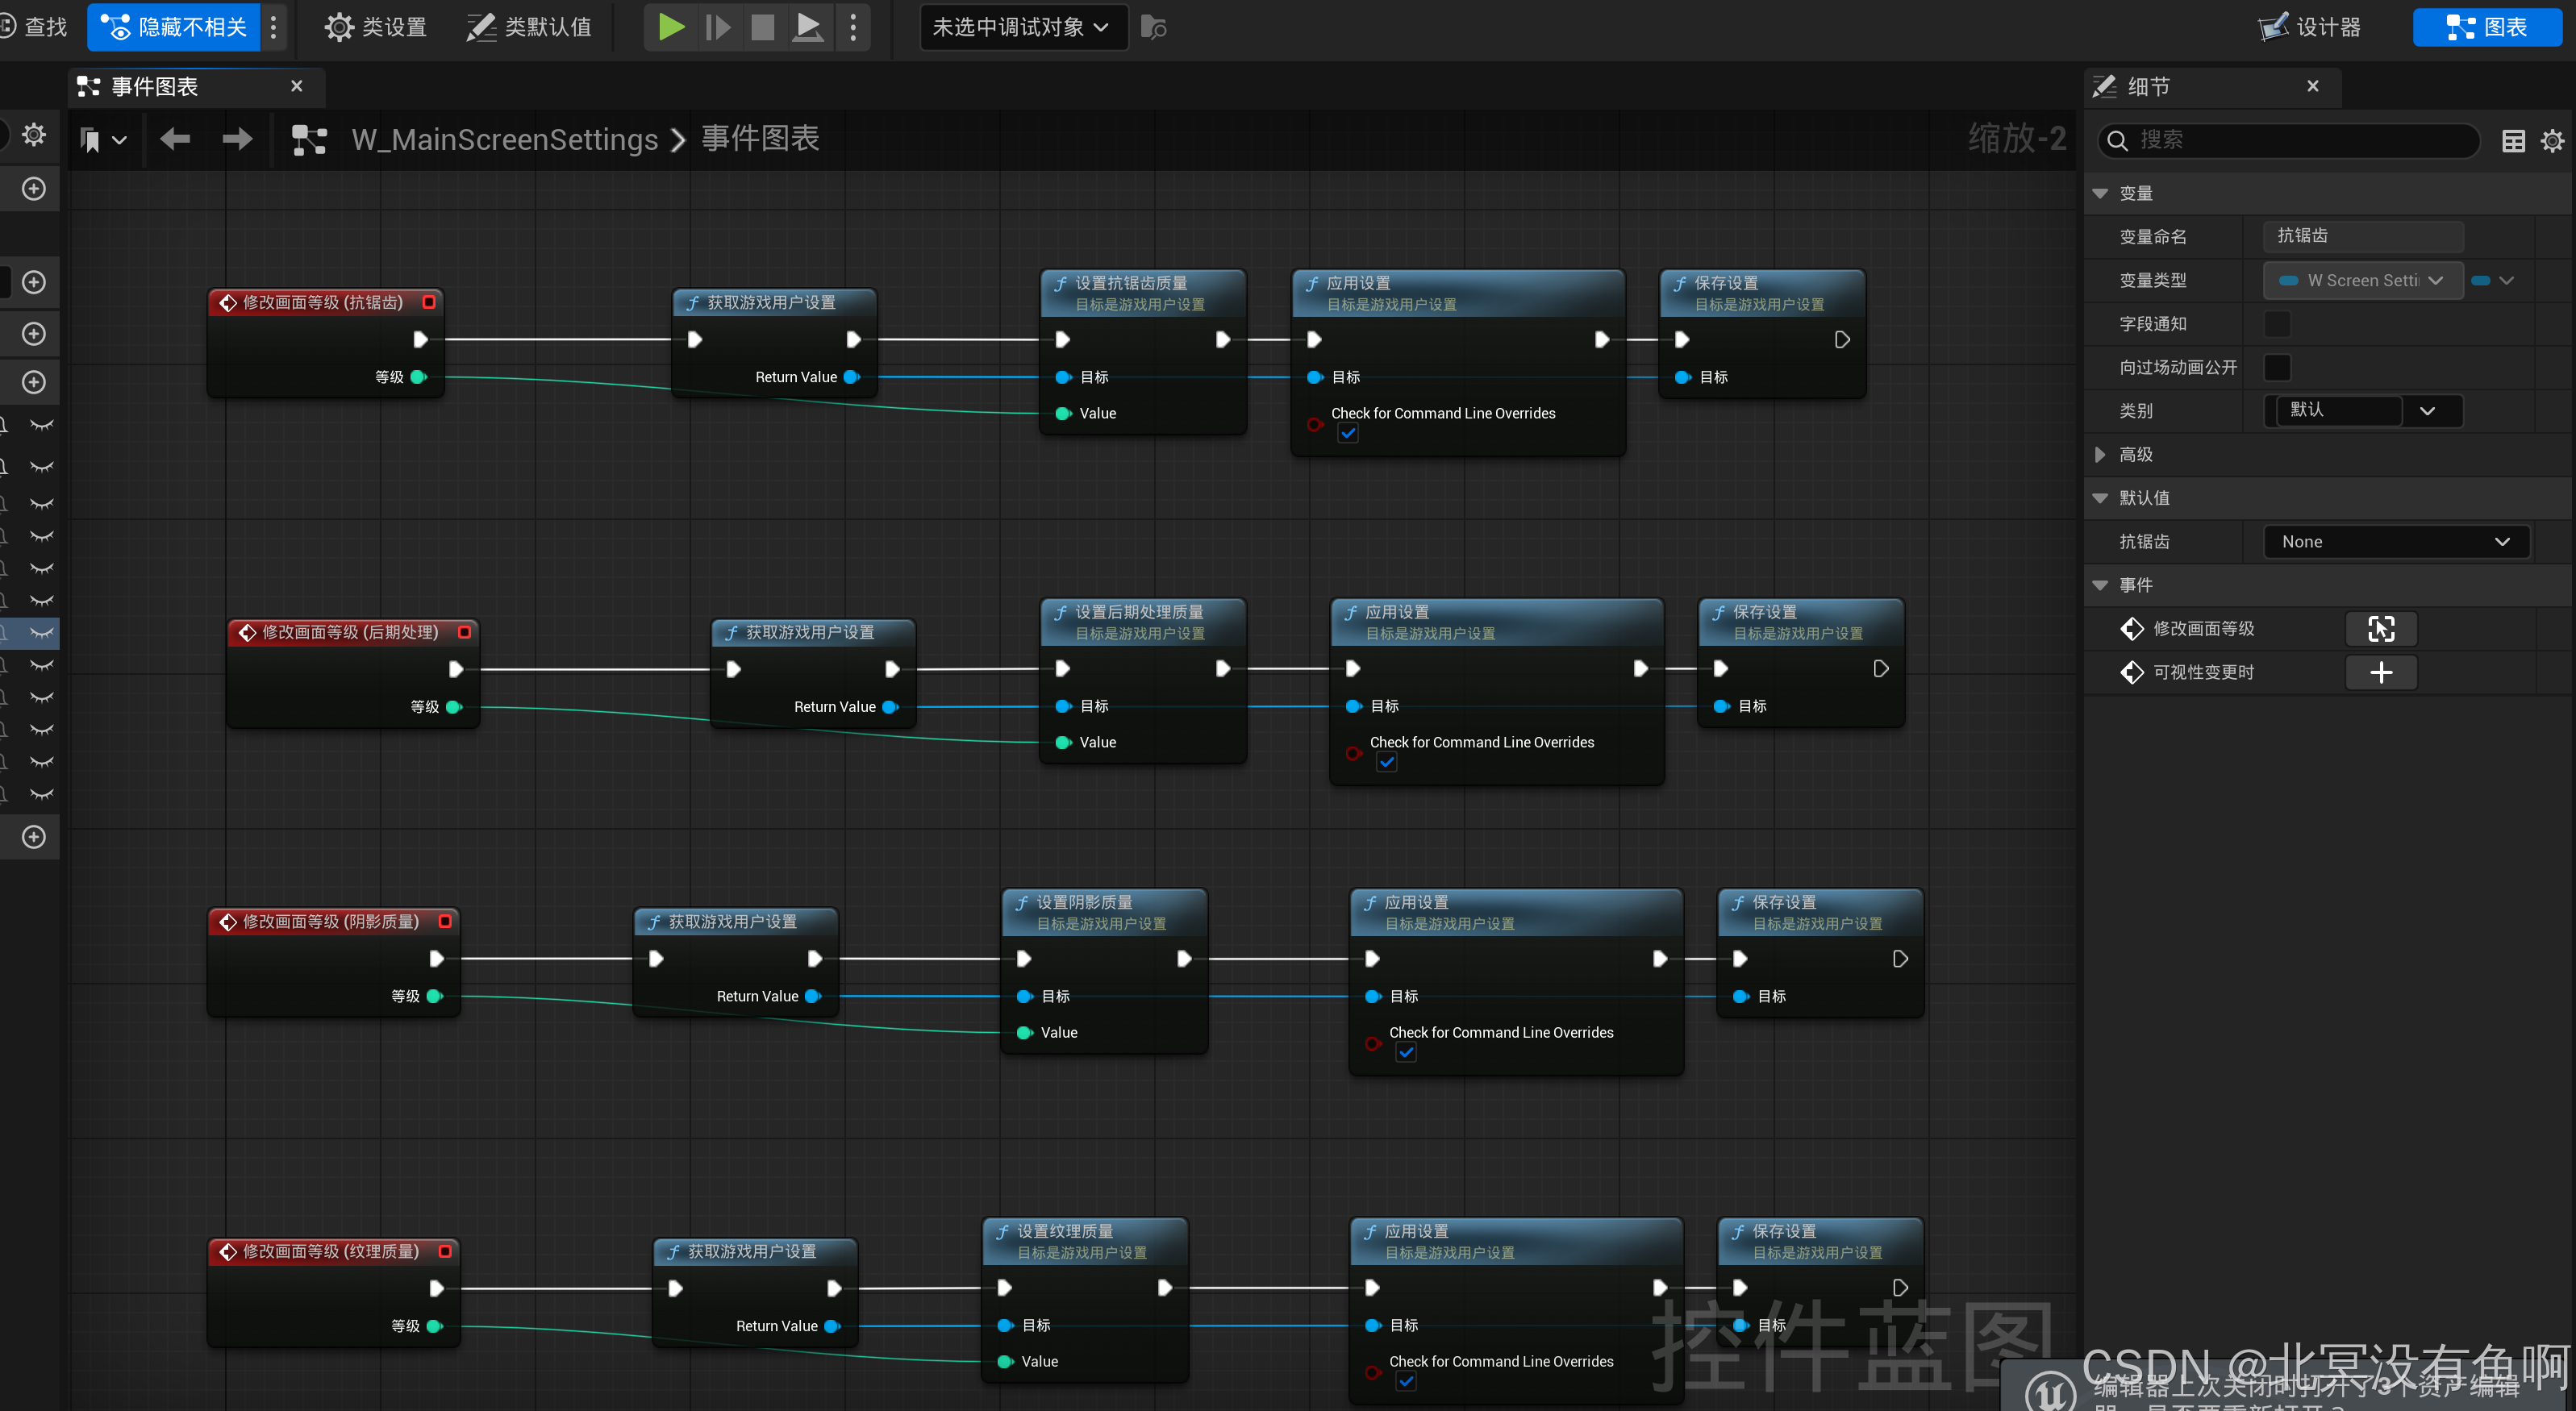The width and height of the screenshot is (2576, 1411).
Task: Add 可视性变更时 event with plus button
Action: point(2381,673)
